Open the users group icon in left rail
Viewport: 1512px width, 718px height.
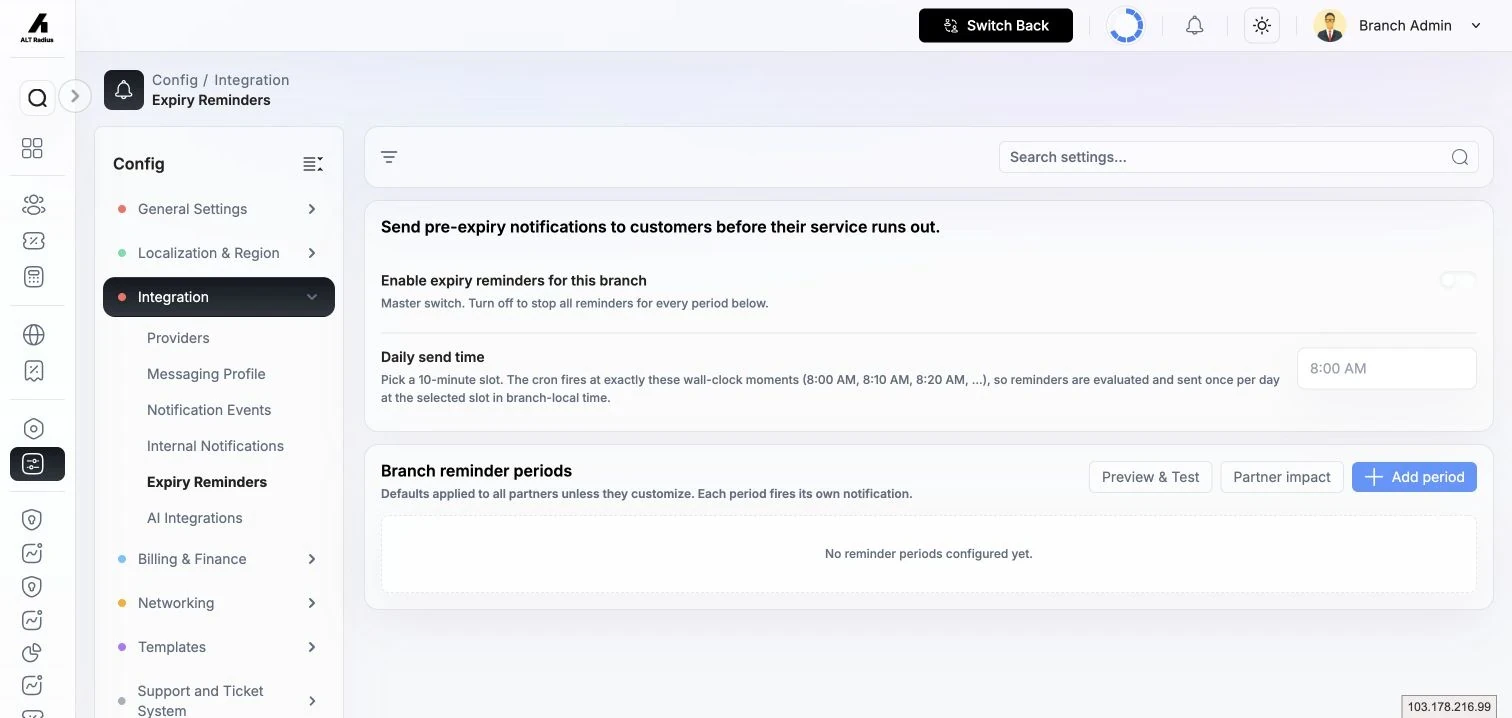[x=33, y=205]
